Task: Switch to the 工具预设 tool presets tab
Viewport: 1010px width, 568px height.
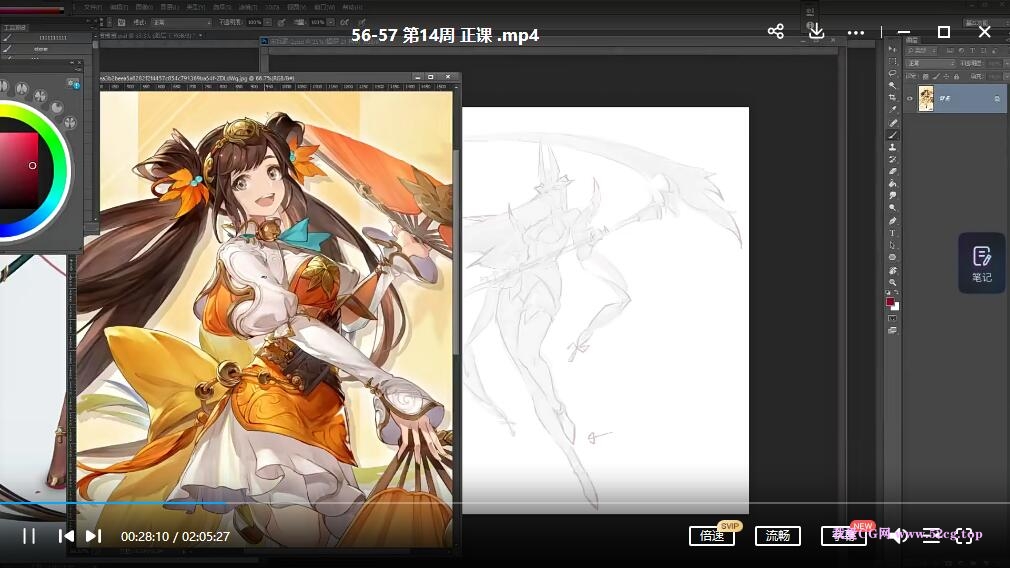Action: coord(15,28)
